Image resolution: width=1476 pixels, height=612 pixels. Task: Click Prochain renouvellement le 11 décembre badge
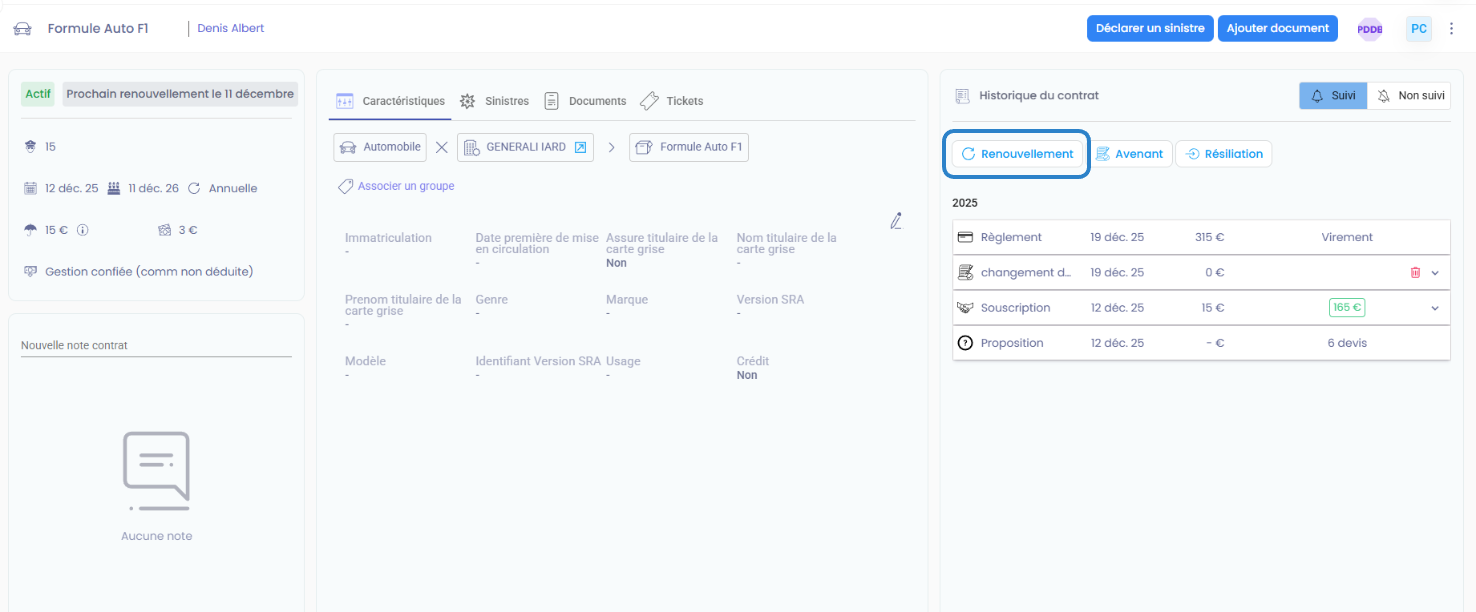(x=180, y=94)
